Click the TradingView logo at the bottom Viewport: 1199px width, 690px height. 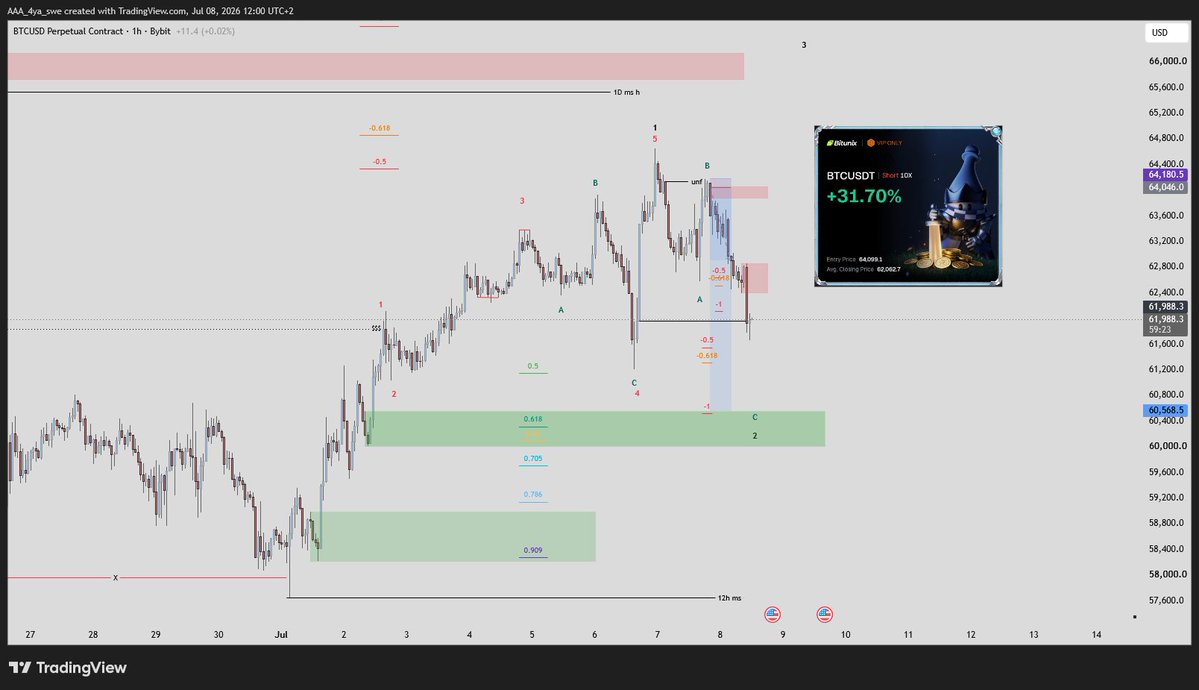(x=67, y=668)
